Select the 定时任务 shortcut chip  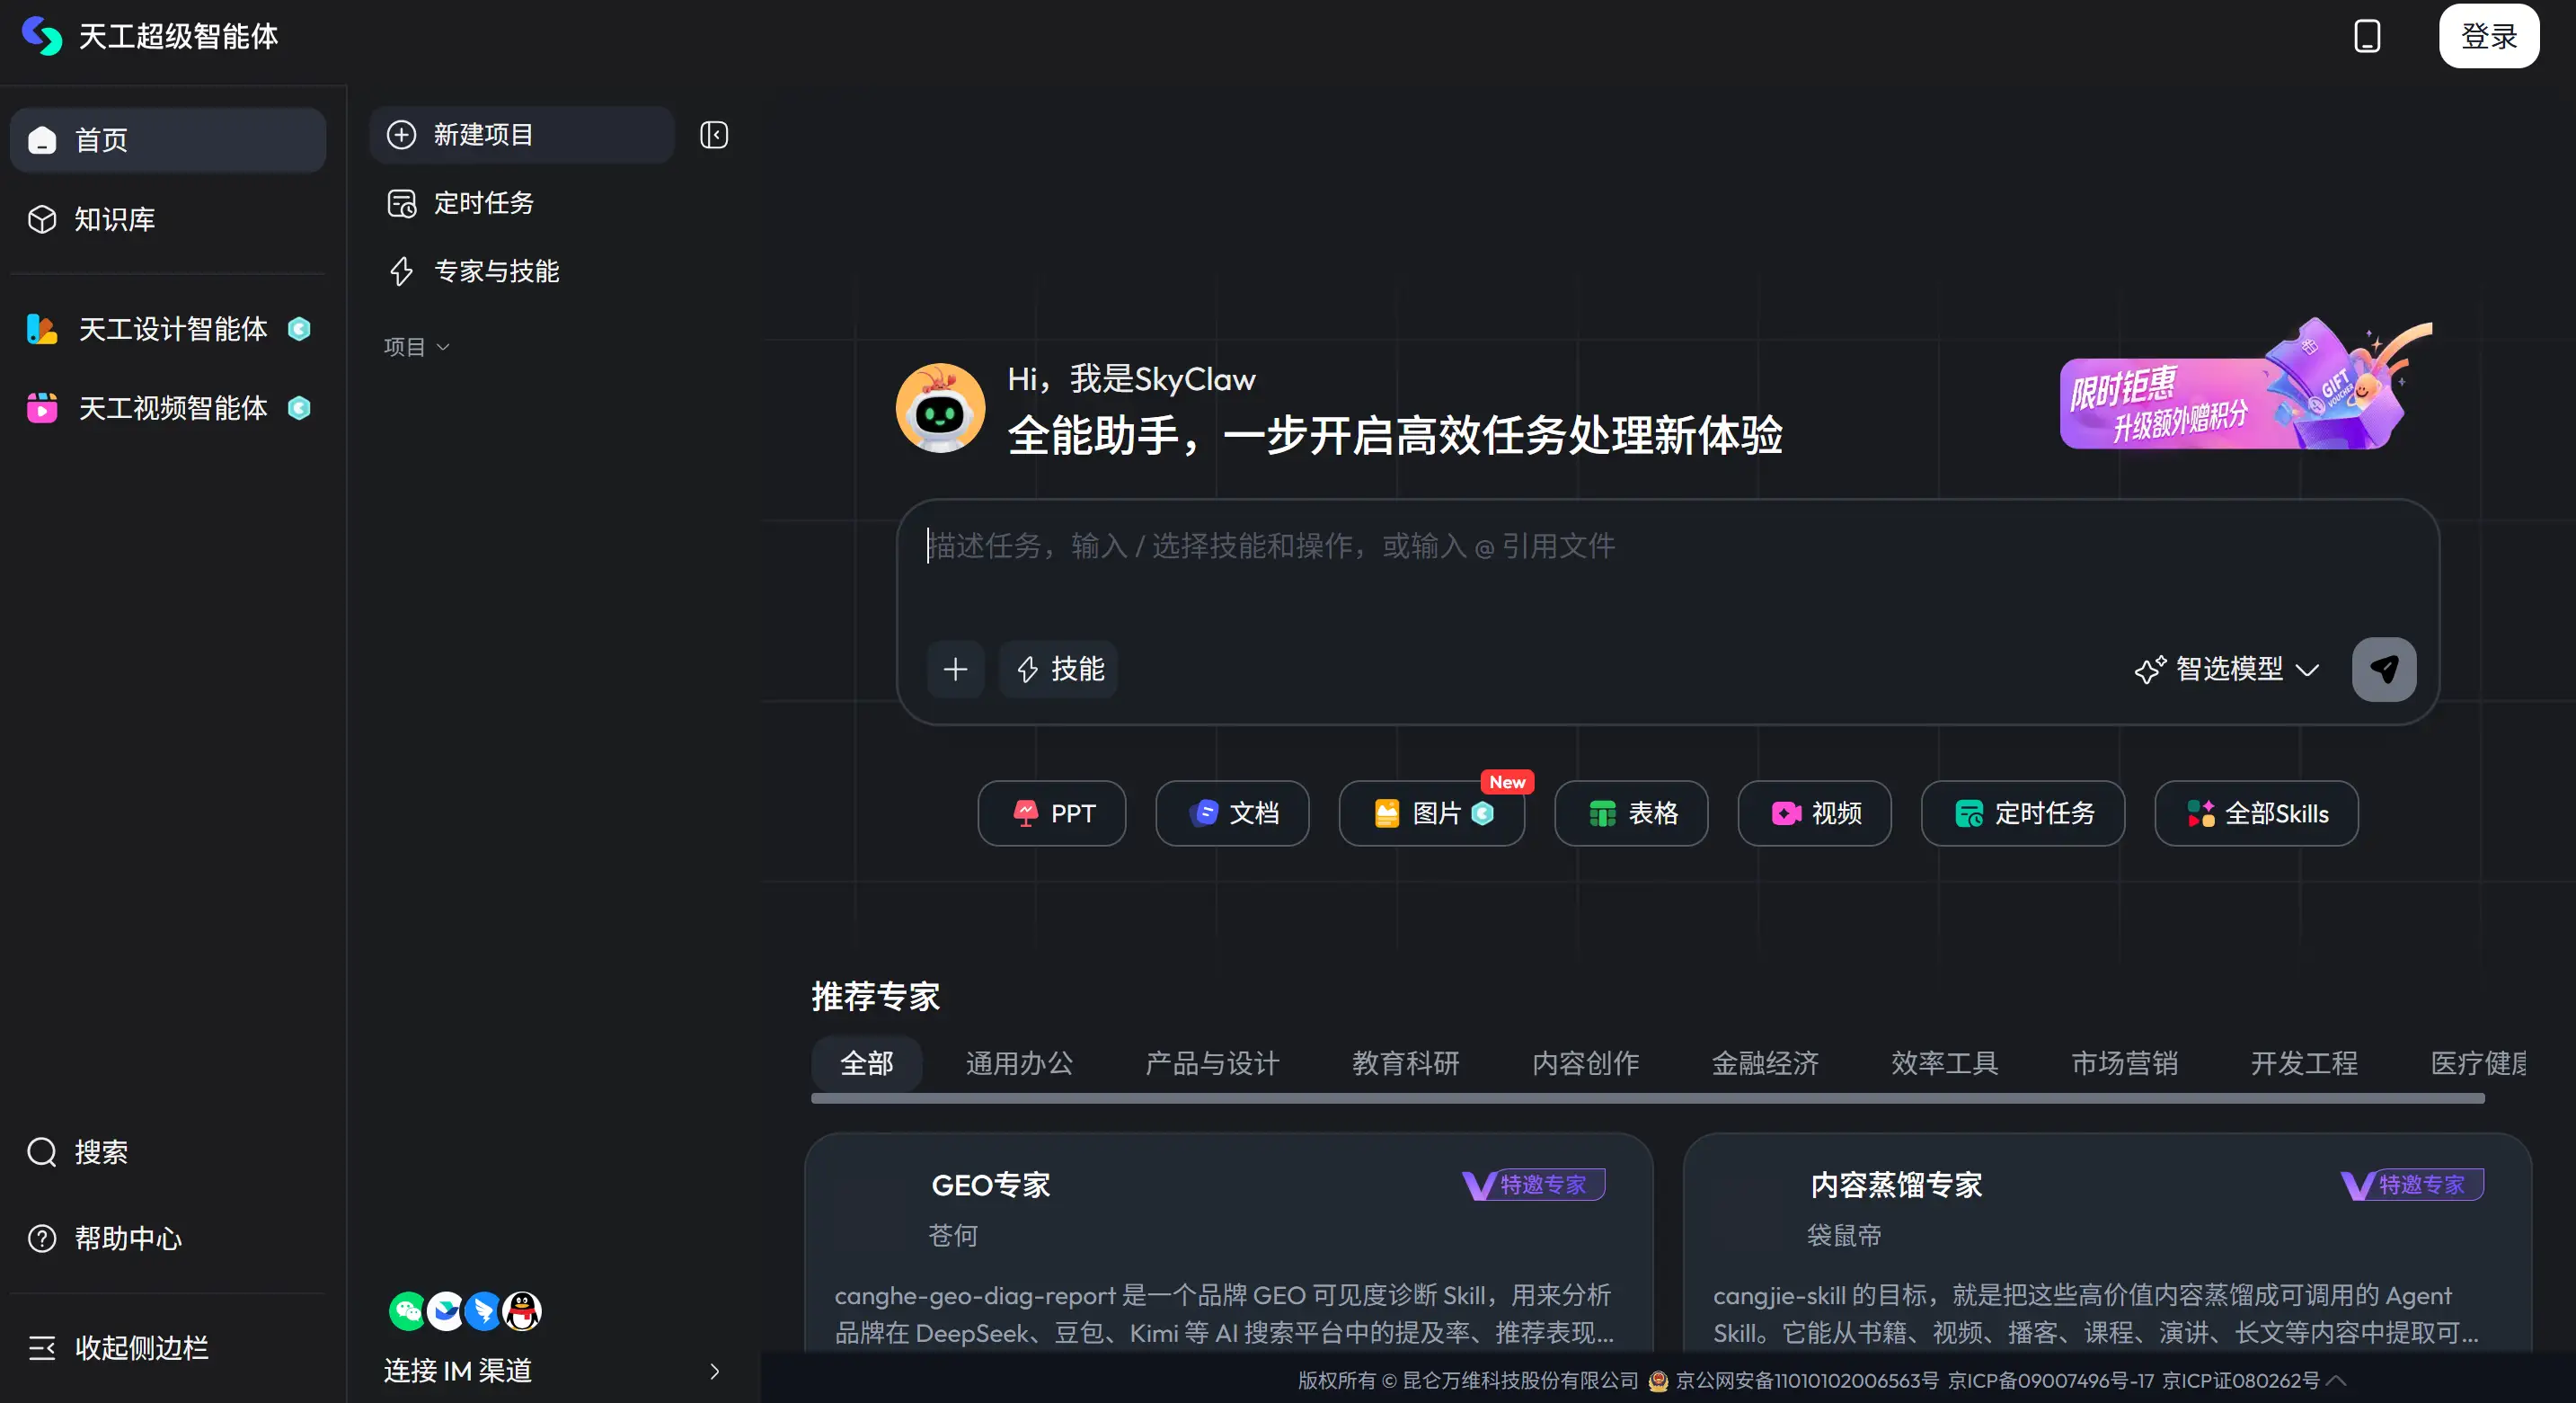click(x=2022, y=813)
